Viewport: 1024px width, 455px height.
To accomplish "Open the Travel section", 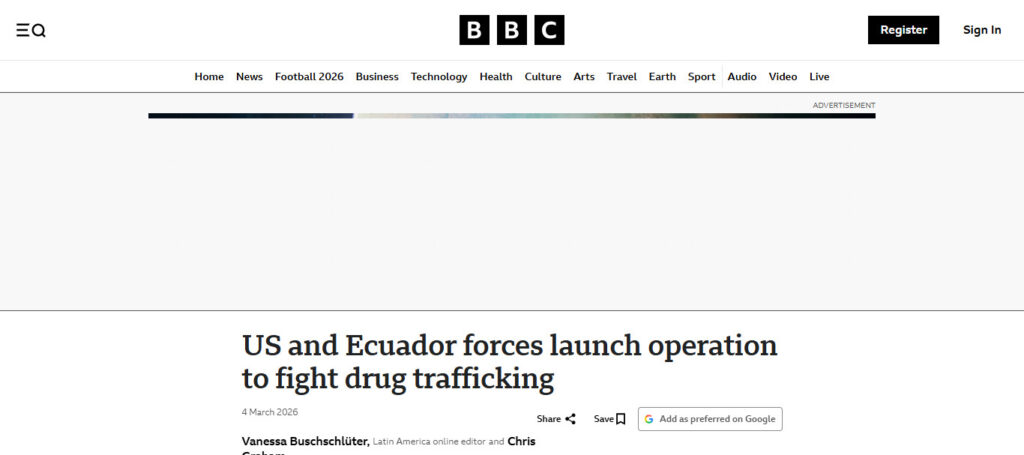I will pos(622,76).
